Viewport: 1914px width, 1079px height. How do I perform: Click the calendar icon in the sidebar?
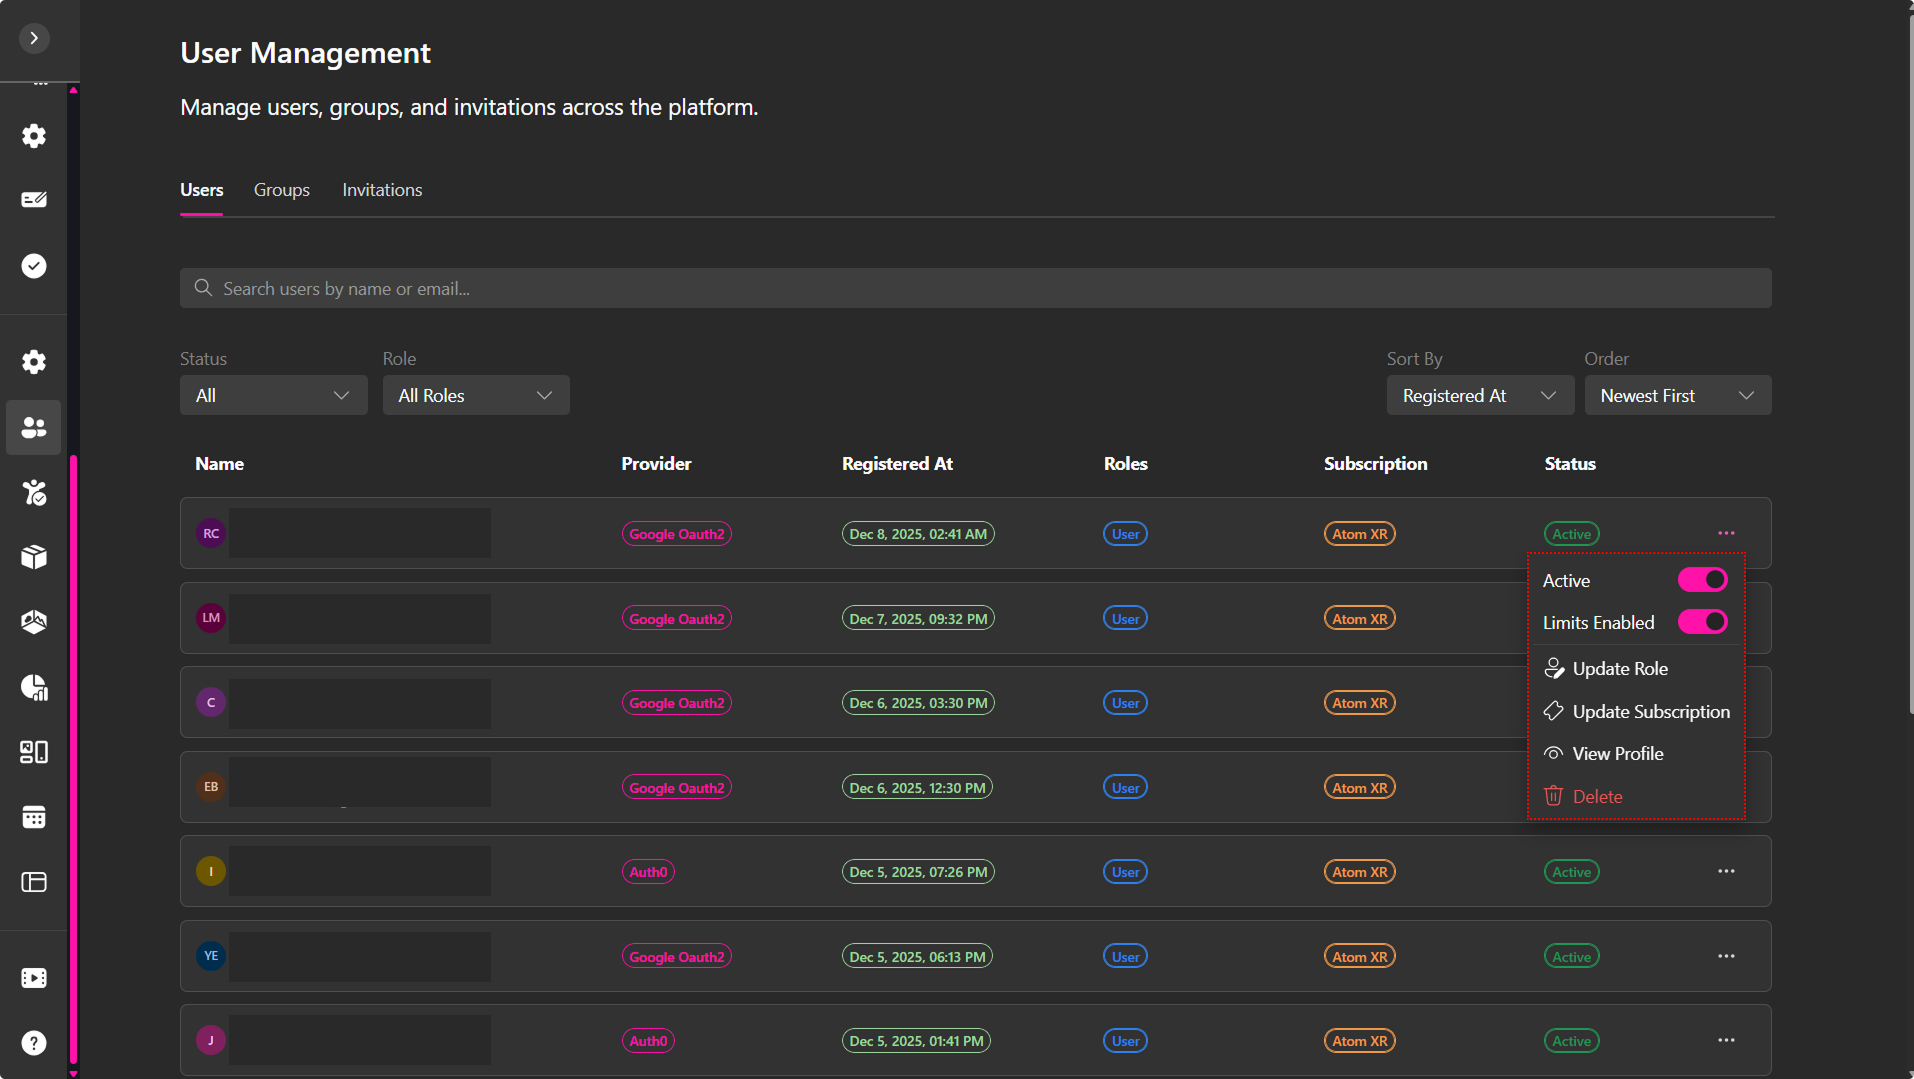coord(34,817)
